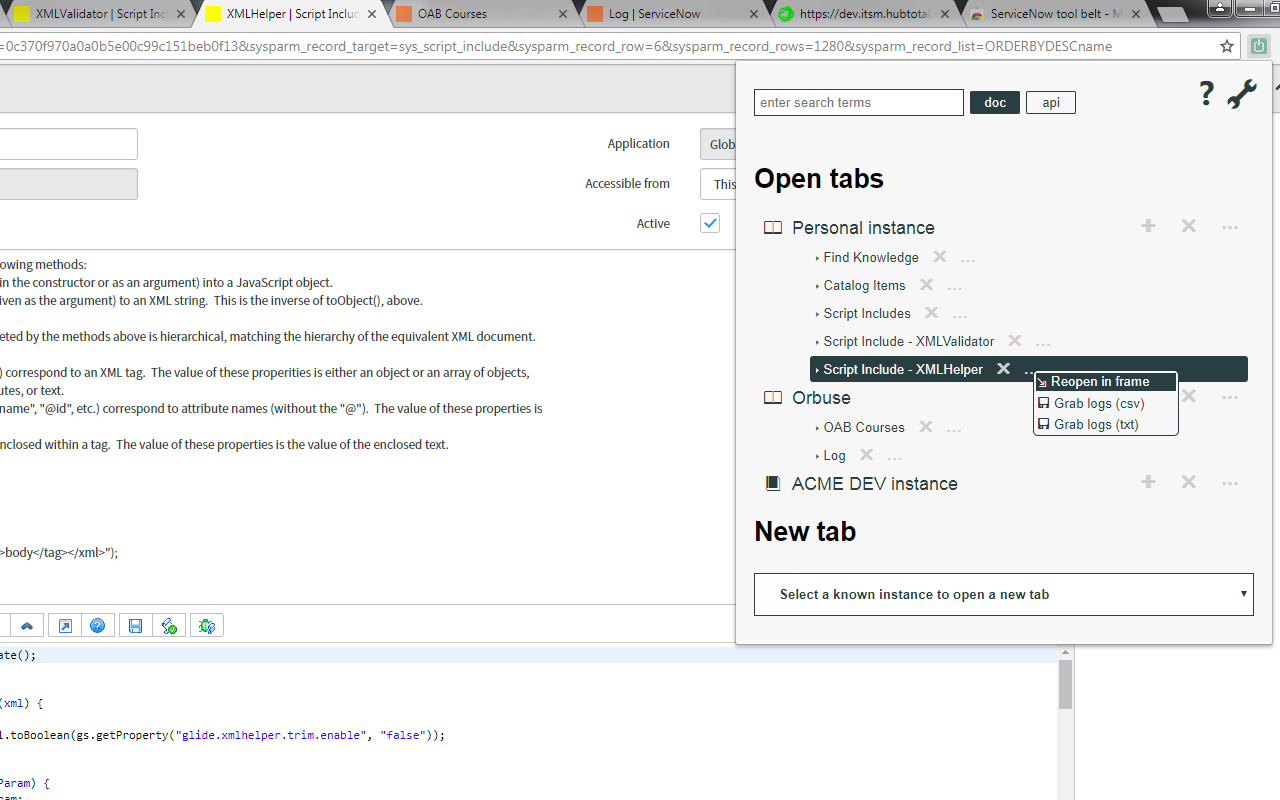The height and width of the screenshot is (800, 1280).
Task: Click the ServiceNow tool belt extension icon
Action: click(1259, 46)
